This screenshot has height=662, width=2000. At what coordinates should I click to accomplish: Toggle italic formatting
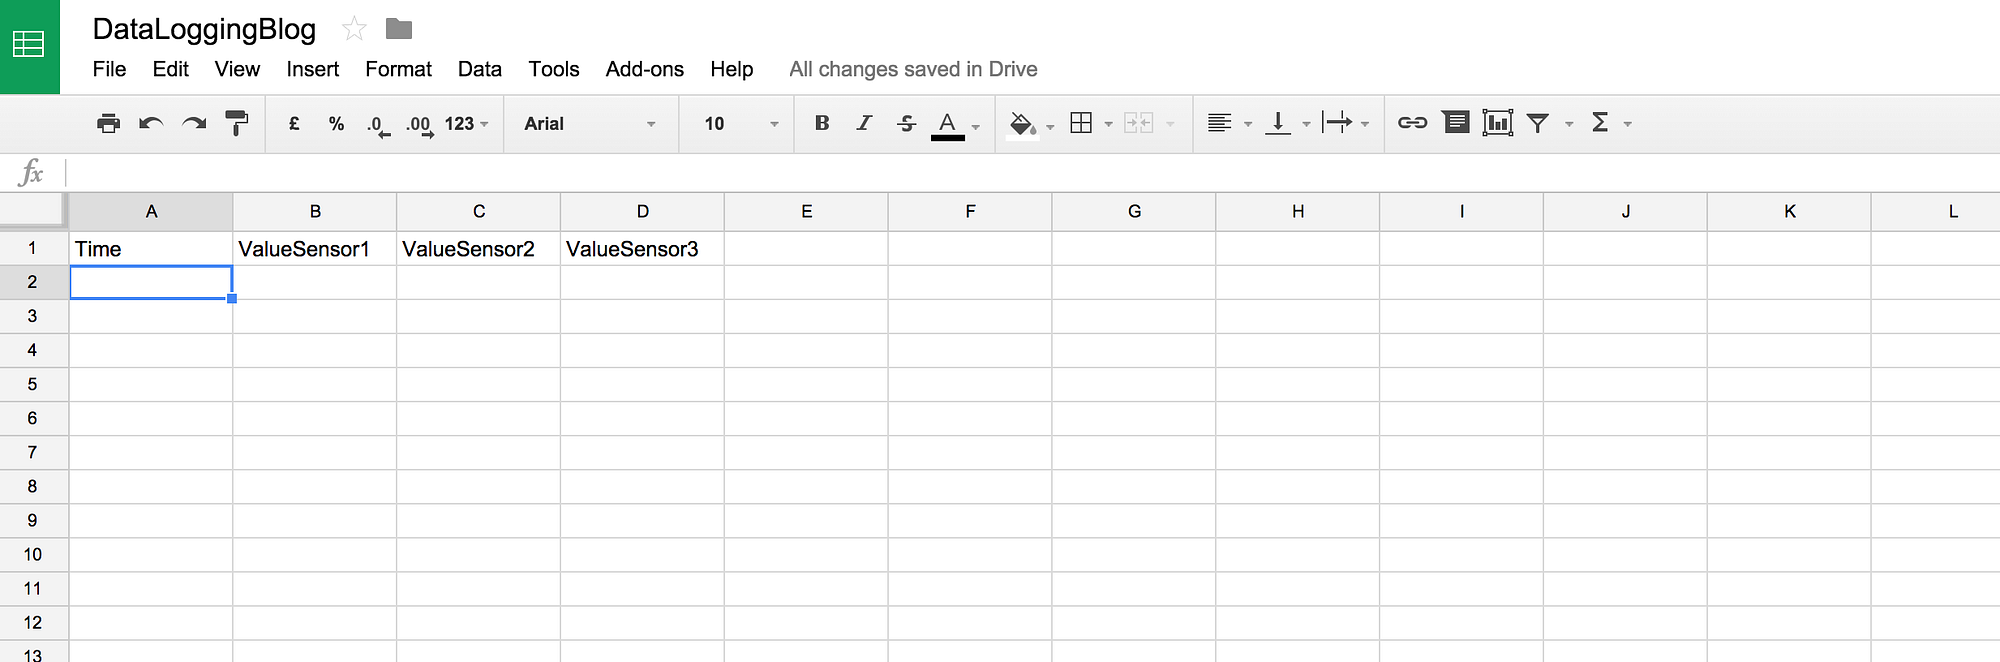coord(864,123)
